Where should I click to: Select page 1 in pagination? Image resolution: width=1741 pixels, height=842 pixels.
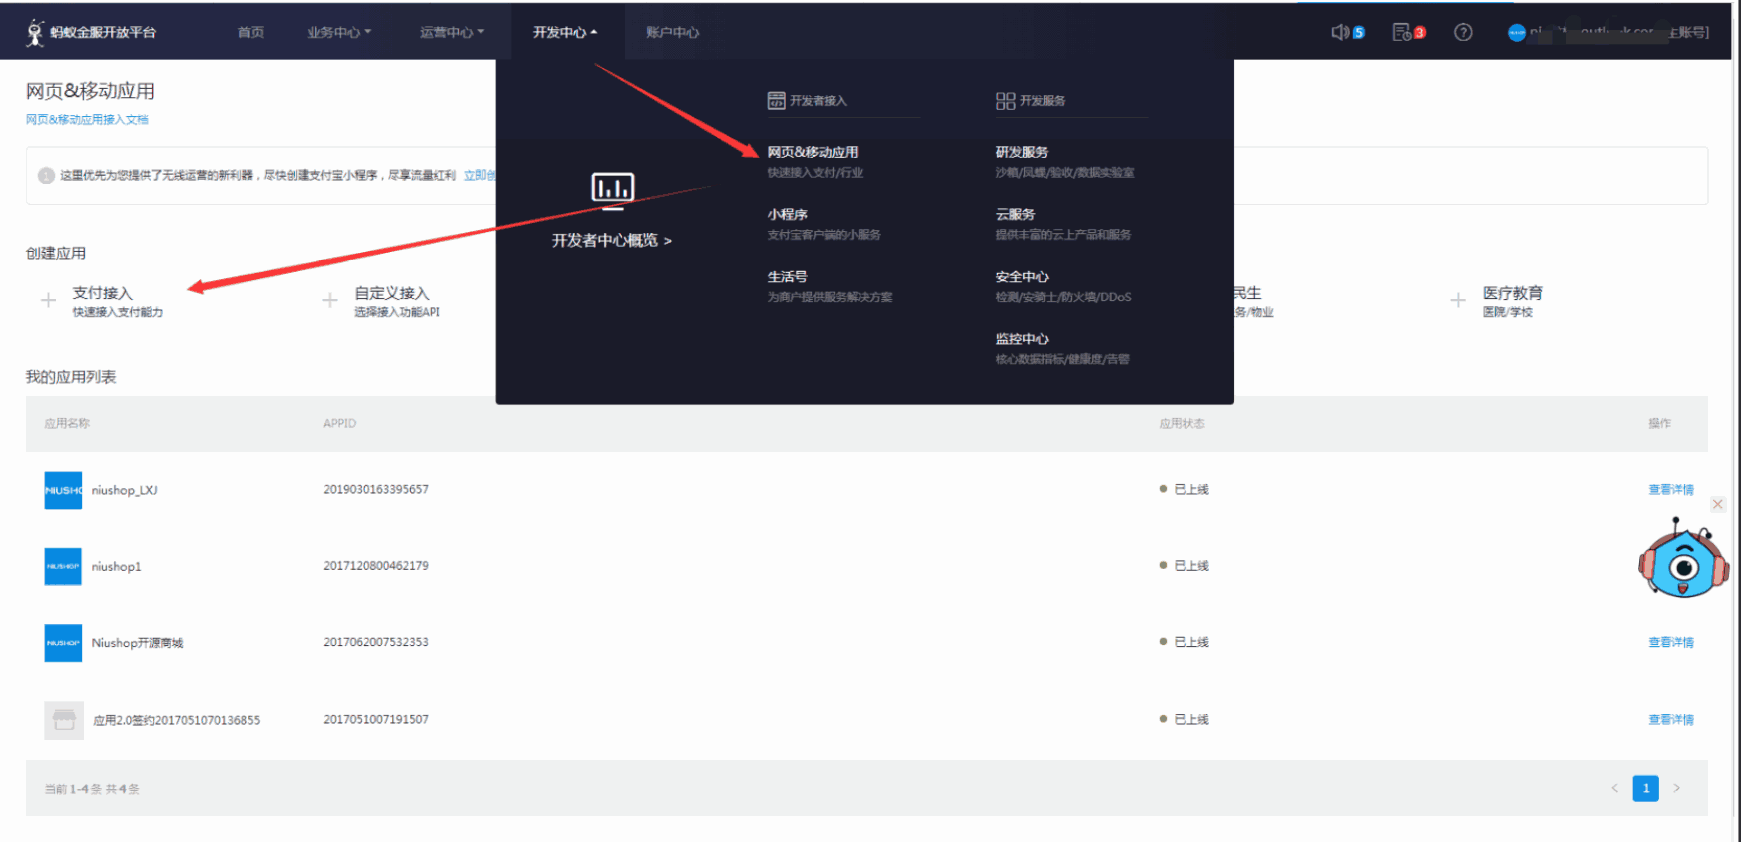pos(1645,788)
